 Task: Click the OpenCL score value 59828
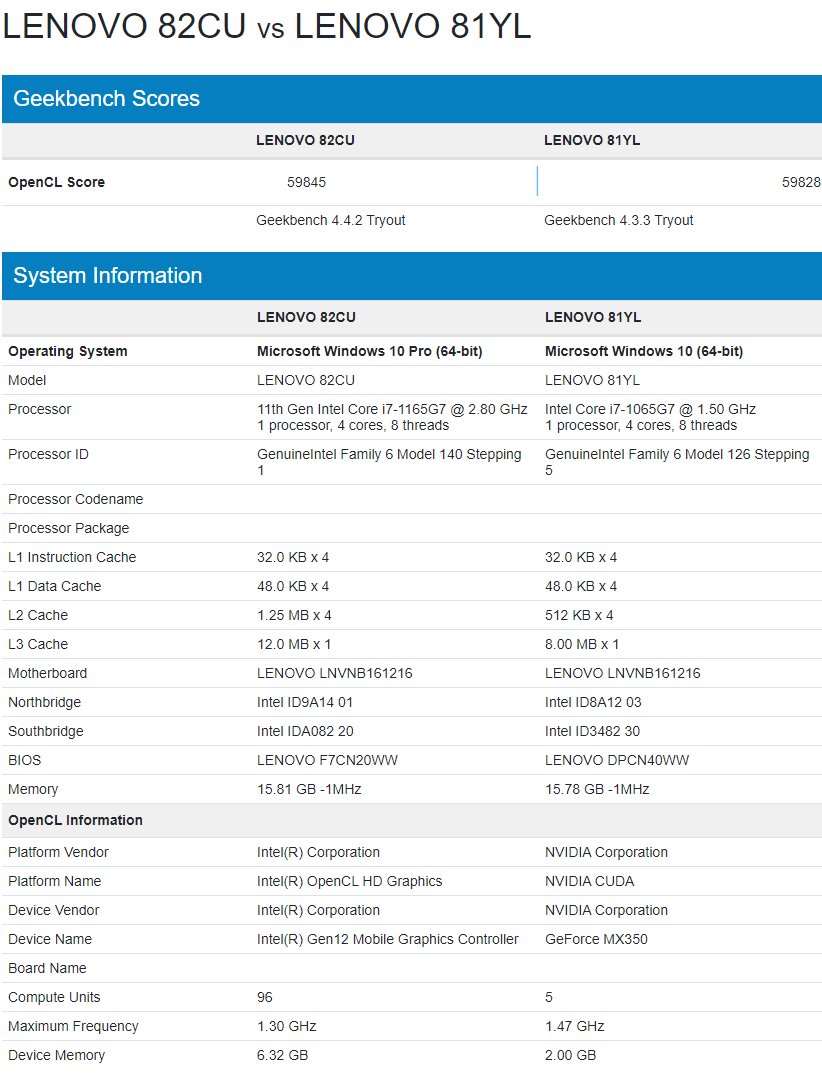(801, 183)
